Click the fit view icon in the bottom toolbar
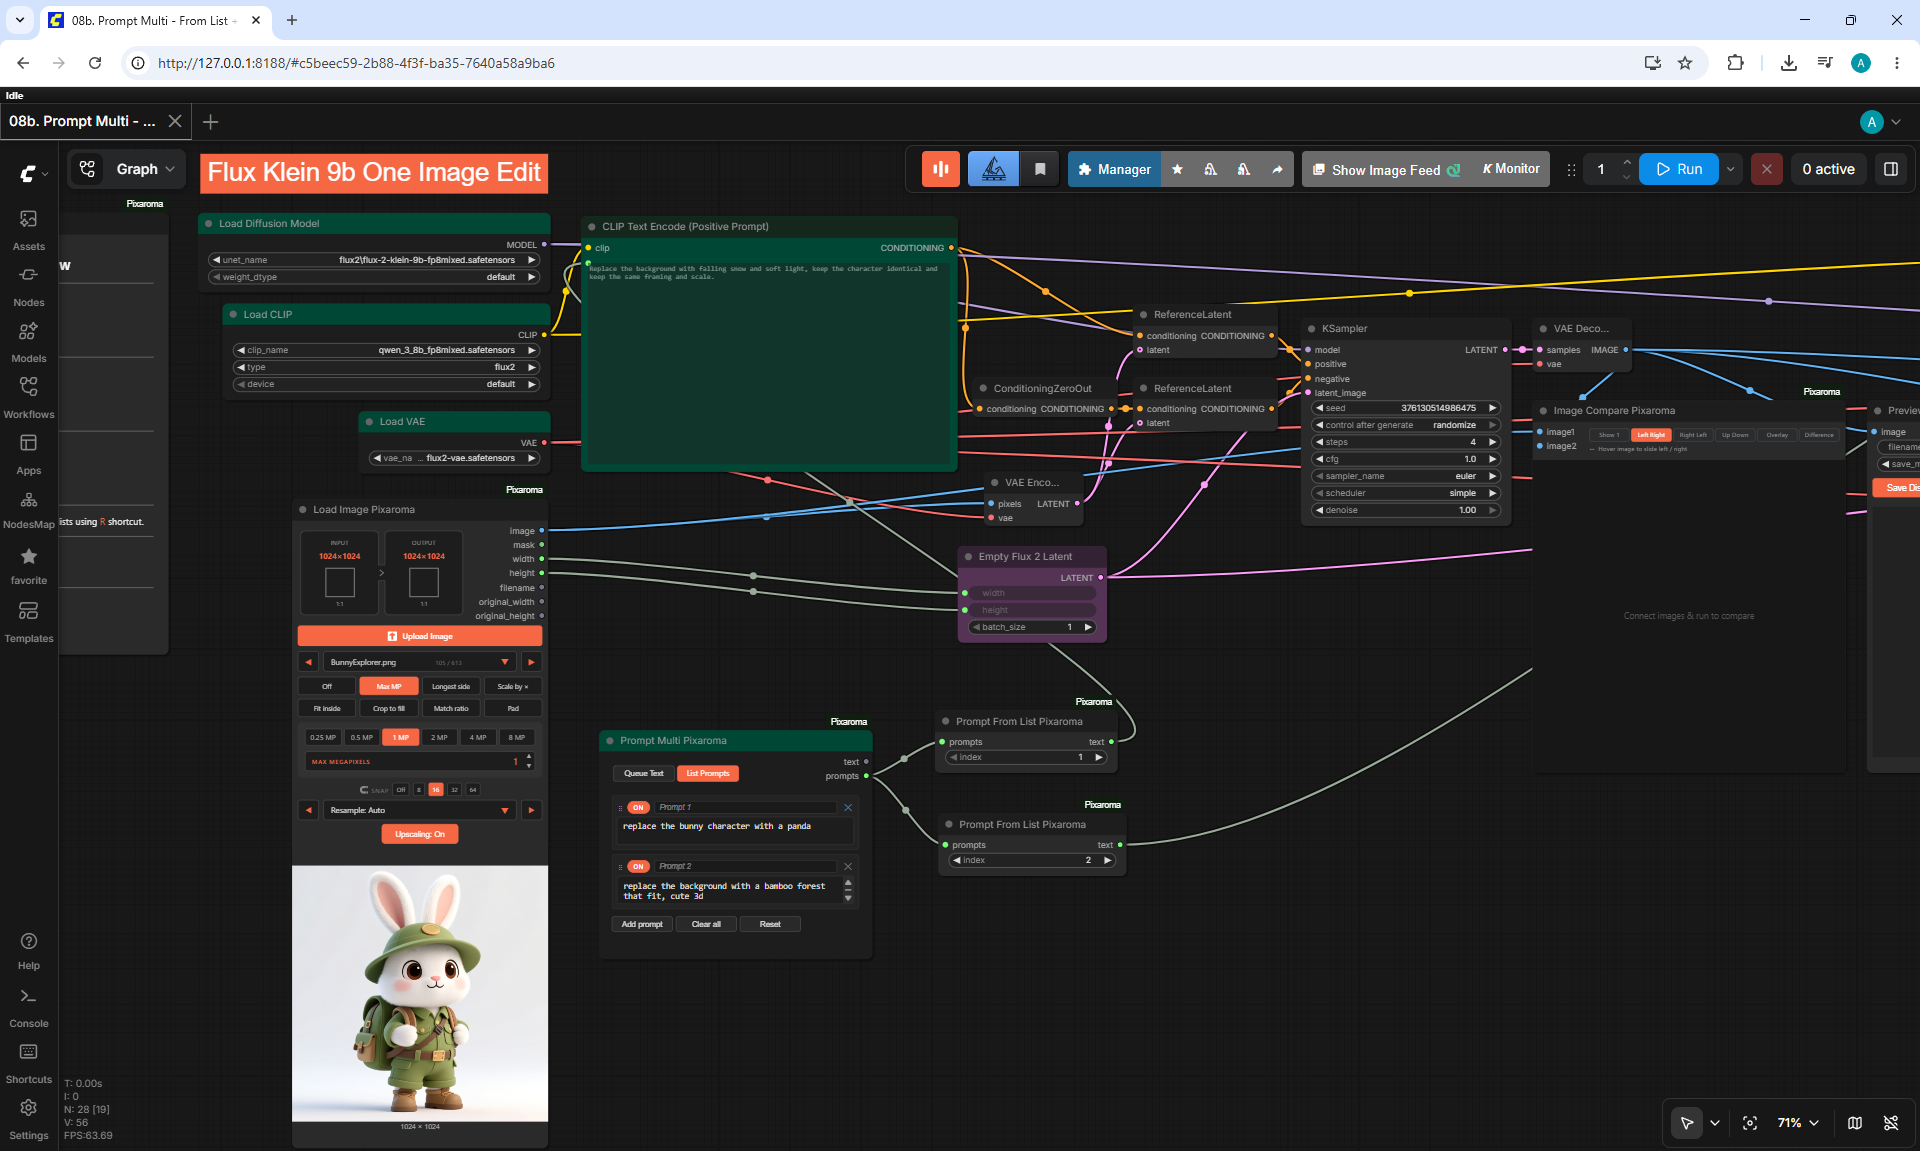The image size is (1920, 1151). [x=1750, y=1123]
